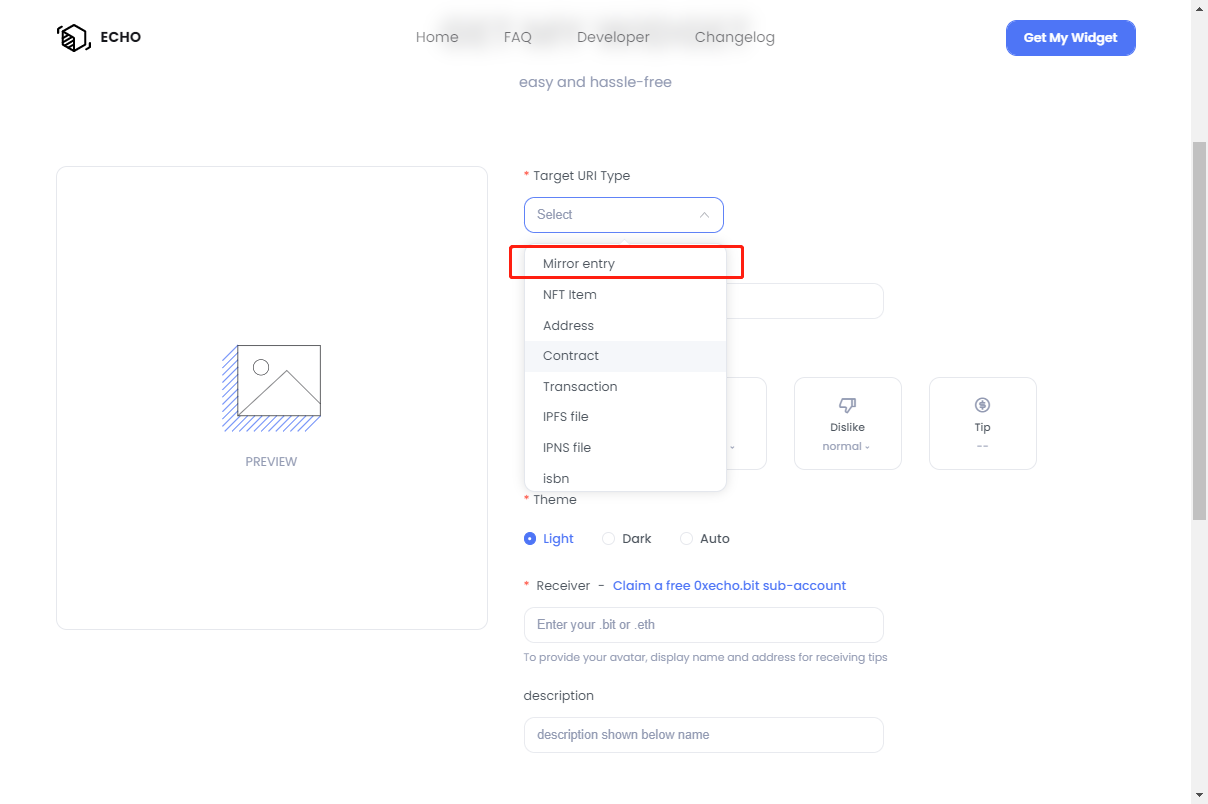Viewport: 1208px width, 804px height.
Task: Select the IPFS file option
Action: tap(566, 417)
